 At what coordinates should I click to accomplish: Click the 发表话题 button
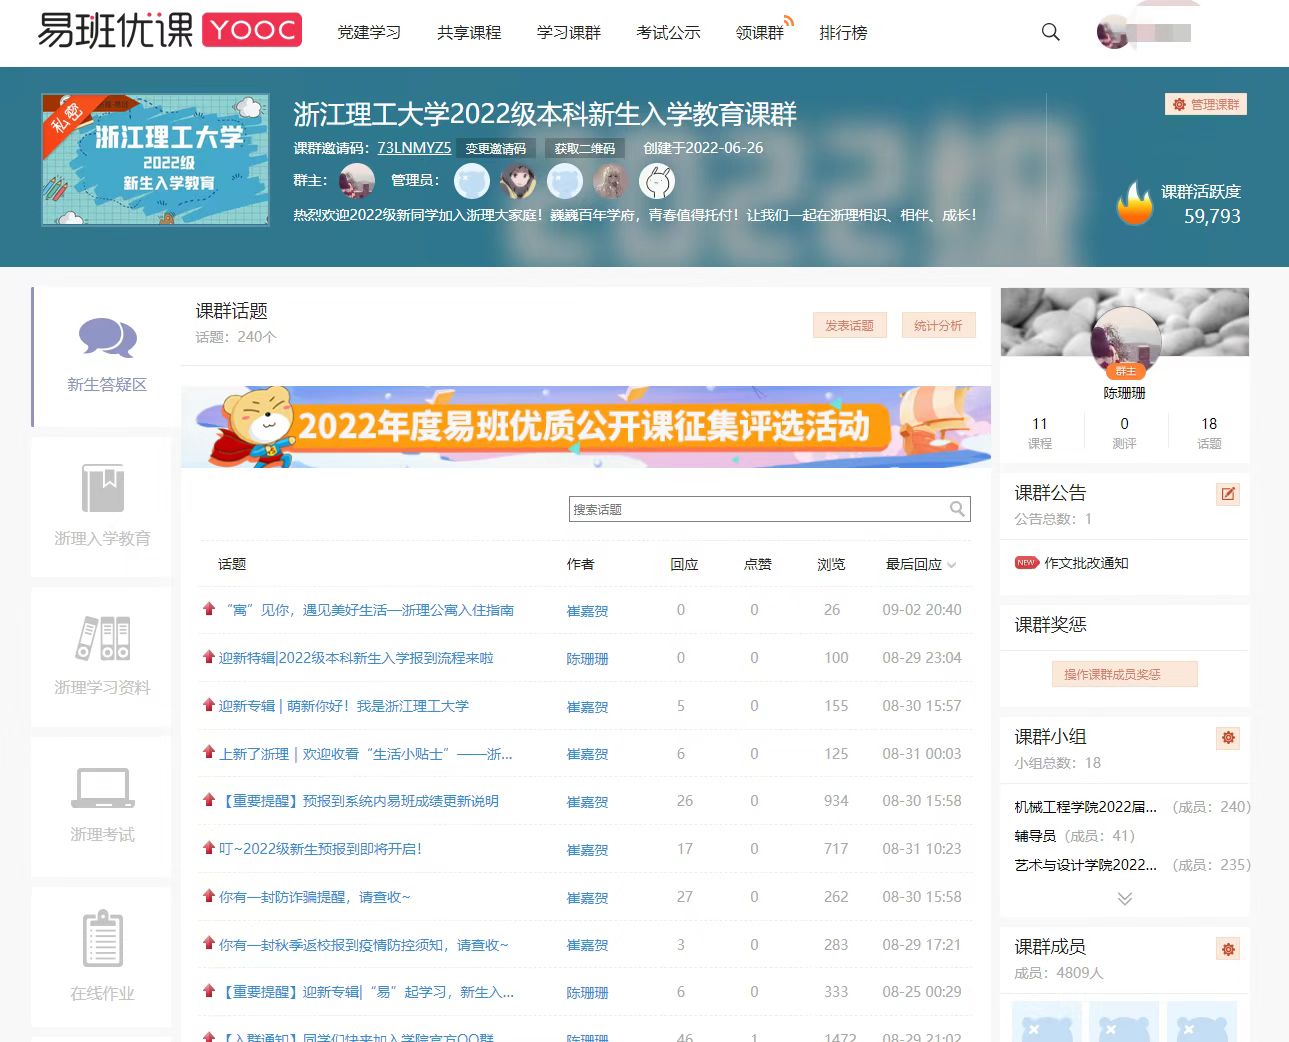click(x=849, y=325)
